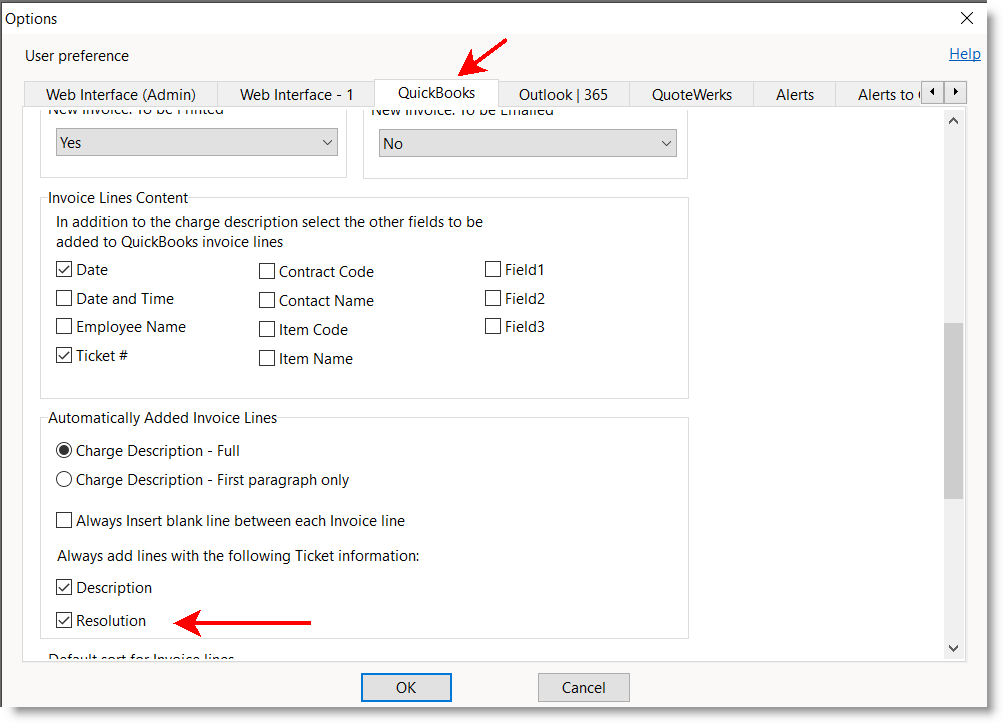This screenshot has height=723, width=1003.
Task: Open the New Invoice To be Printed dropdown
Action: tap(196, 143)
